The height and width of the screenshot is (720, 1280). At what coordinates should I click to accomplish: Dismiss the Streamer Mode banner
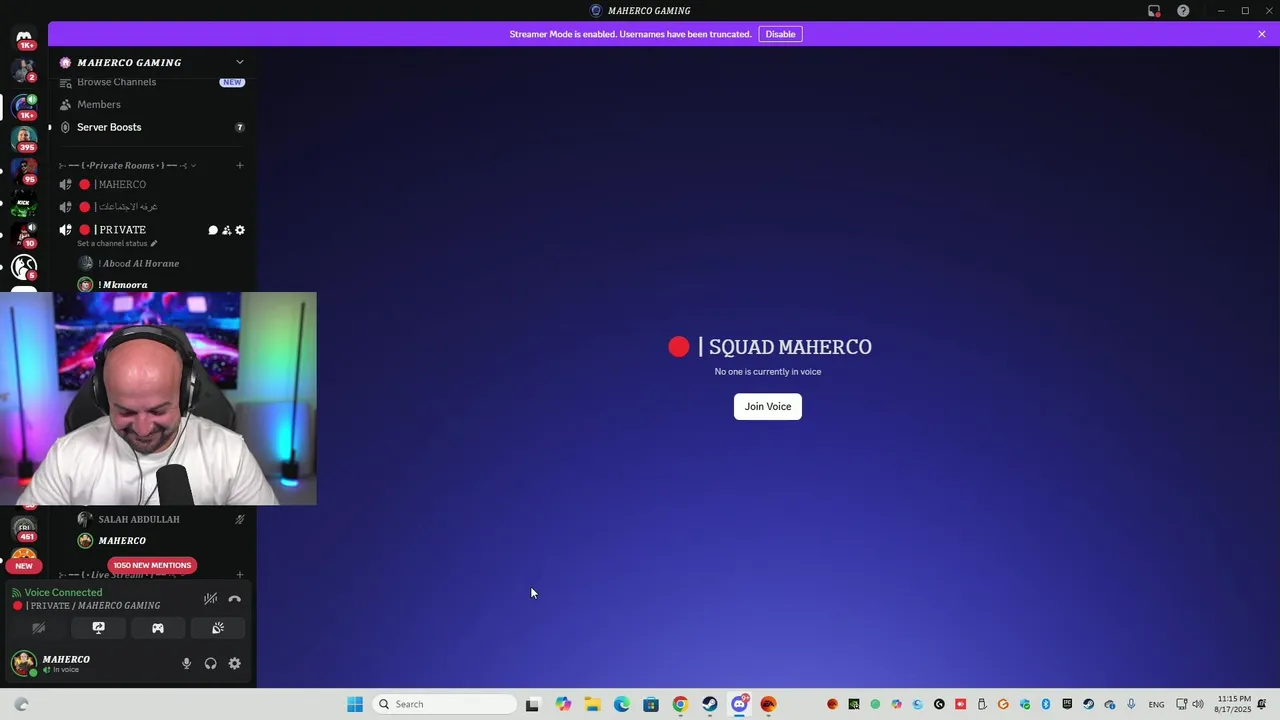click(x=1262, y=34)
